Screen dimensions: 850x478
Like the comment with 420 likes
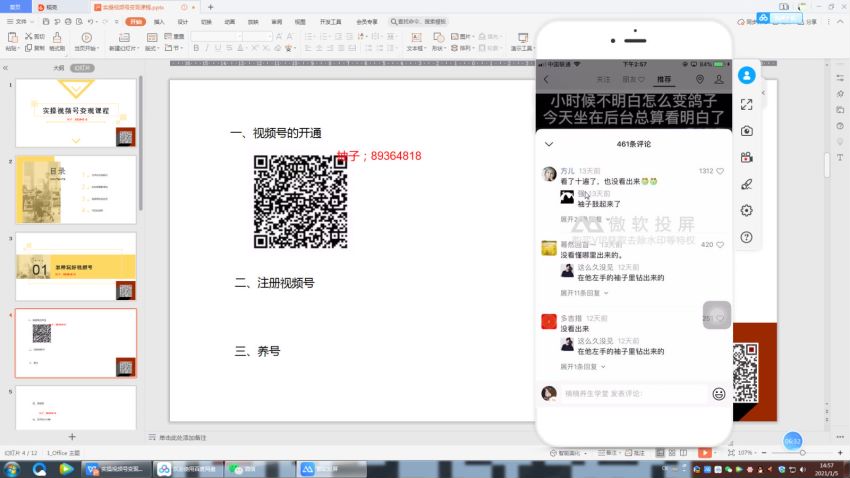point(720,245)
